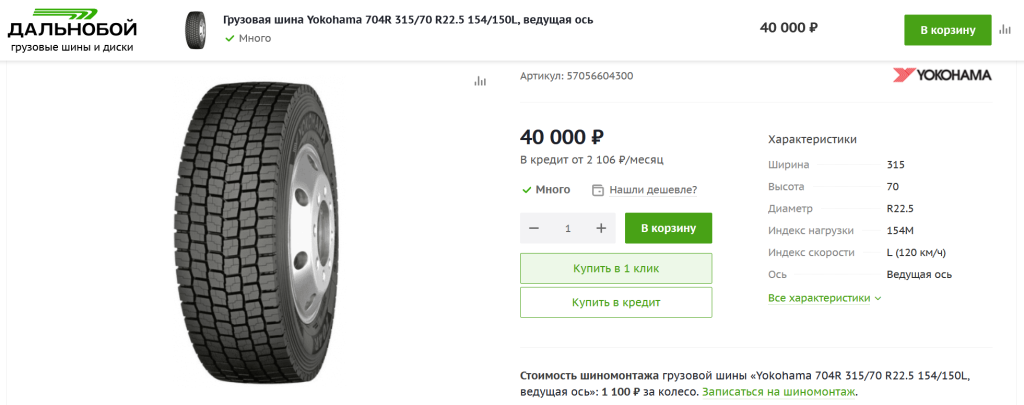
Task: Increase quantity with plus button
Action: (601, 228)
